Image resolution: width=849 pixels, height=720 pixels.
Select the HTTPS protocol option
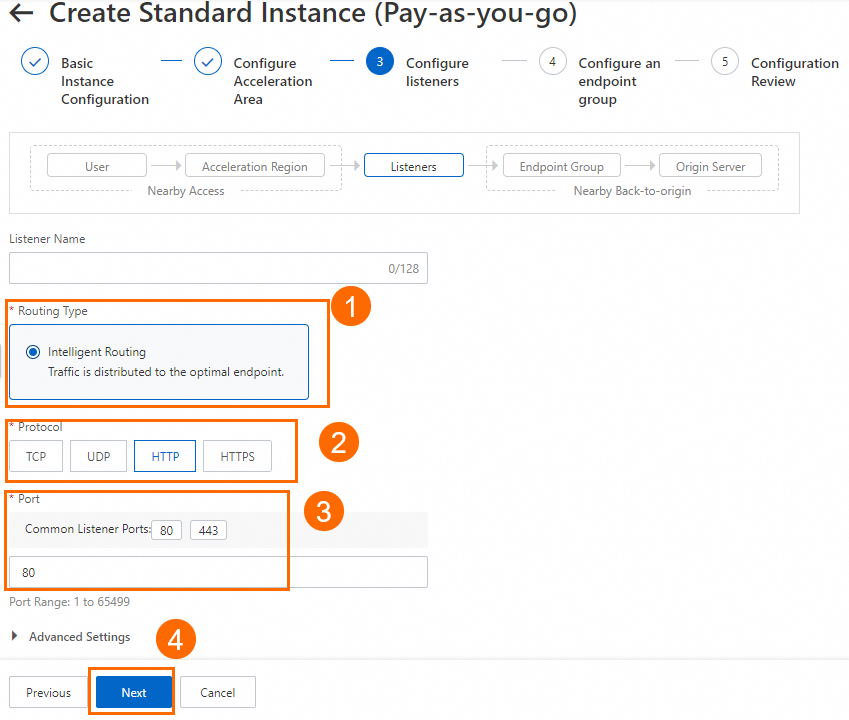[x=238, y=457]
